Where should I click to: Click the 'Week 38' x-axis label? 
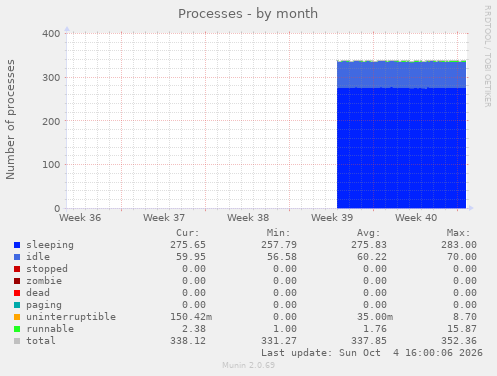click(x=248, y=218)
